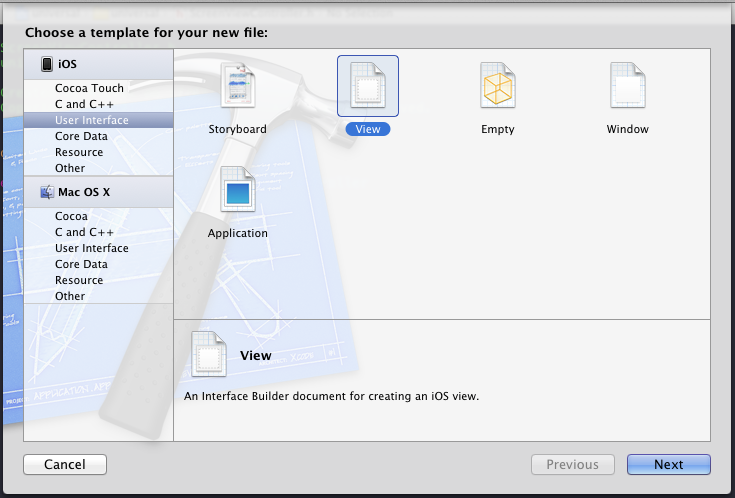The width and height of the screenshot is (735, 498).
Task: Select the Application template icon
Action: (238, 190)
